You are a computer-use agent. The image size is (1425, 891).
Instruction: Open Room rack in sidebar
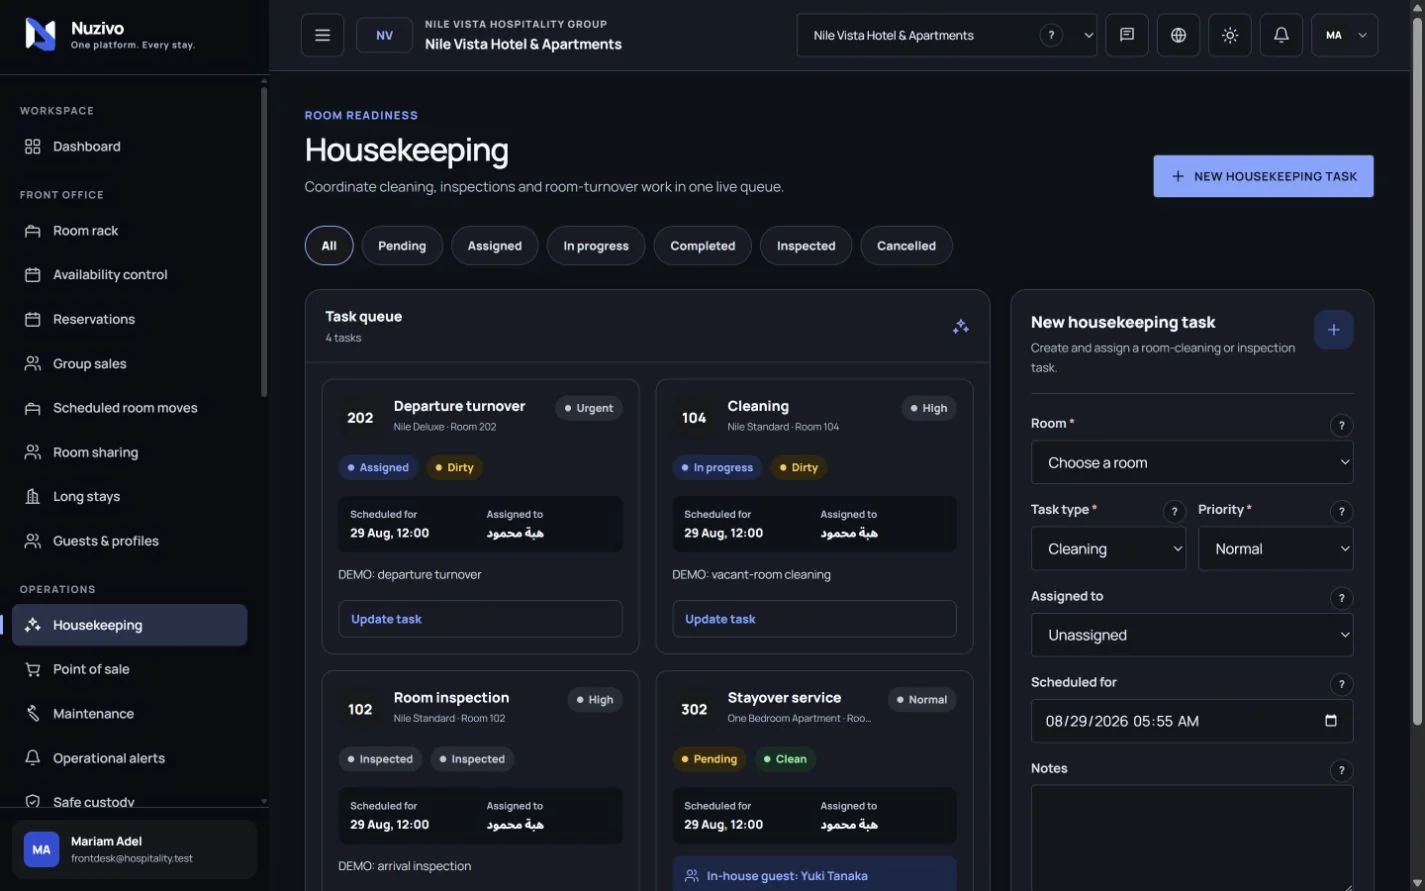pyautogui.click(x=129, y=230)
